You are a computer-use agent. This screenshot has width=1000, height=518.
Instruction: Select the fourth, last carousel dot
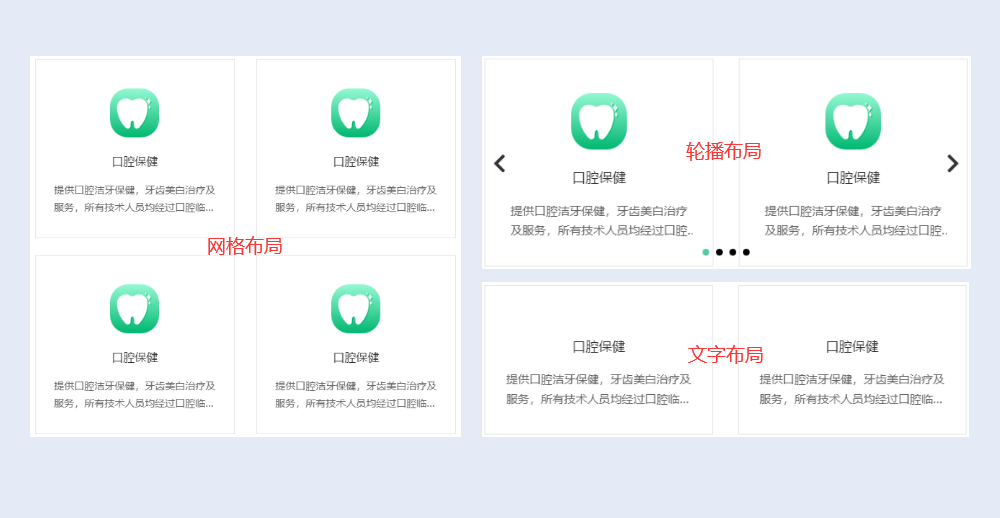tap(746, 252)
